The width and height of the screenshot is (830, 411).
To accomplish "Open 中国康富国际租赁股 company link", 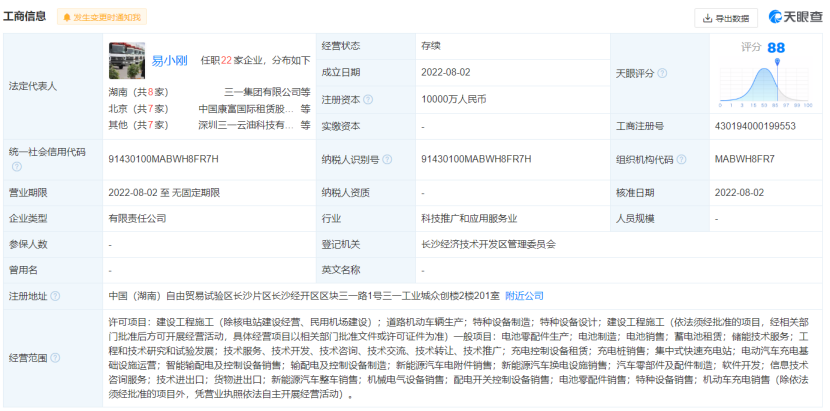I will click(x=246, y=109).
